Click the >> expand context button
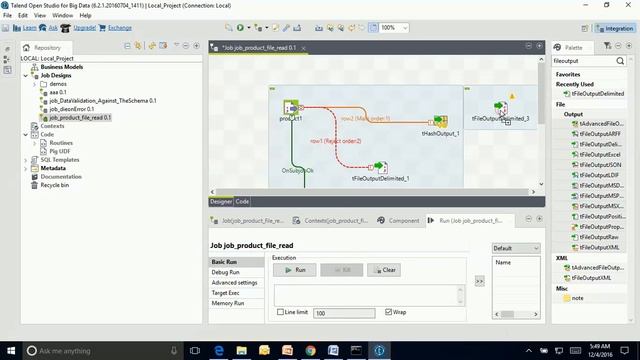640x360 pixels. 480,281
